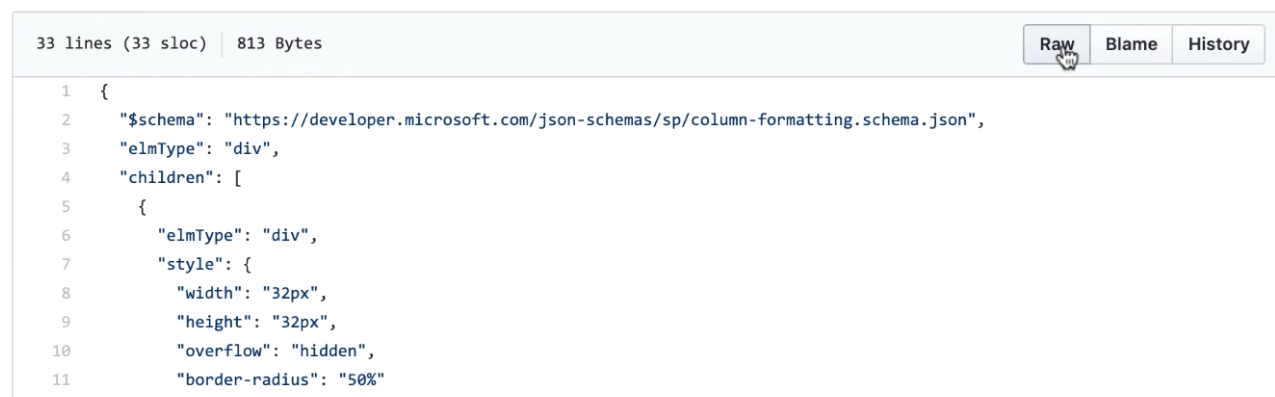This screenshot has height=397, width=1275.
Task: Click the 813 Bytes file size text
Action: click(279, 44)
